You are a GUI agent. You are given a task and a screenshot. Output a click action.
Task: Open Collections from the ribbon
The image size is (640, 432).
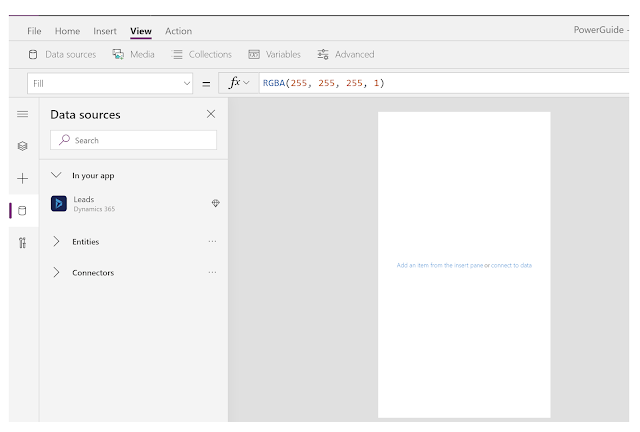click(201, 54)
